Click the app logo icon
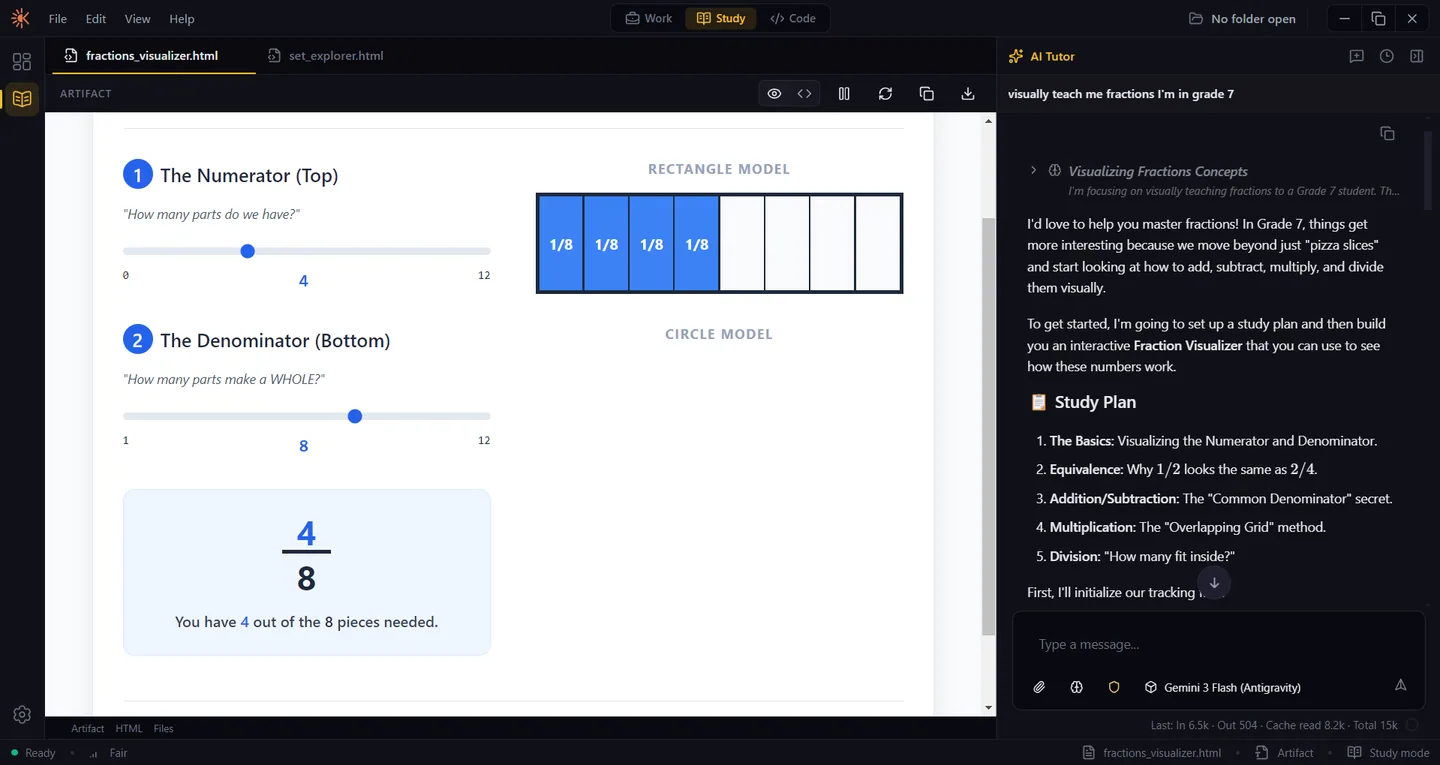 20,18
